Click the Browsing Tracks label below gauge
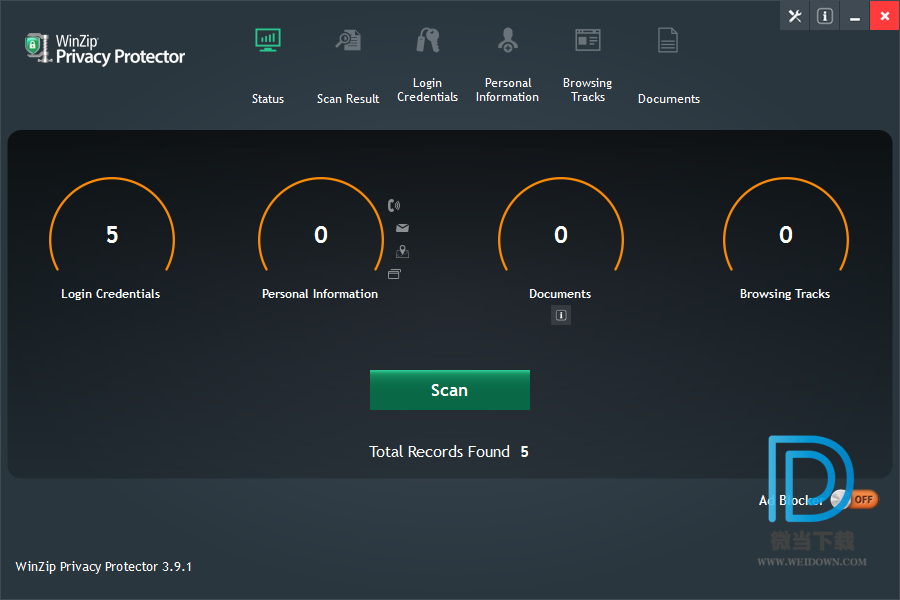This screenshot has height=600, width=900. 785,294
